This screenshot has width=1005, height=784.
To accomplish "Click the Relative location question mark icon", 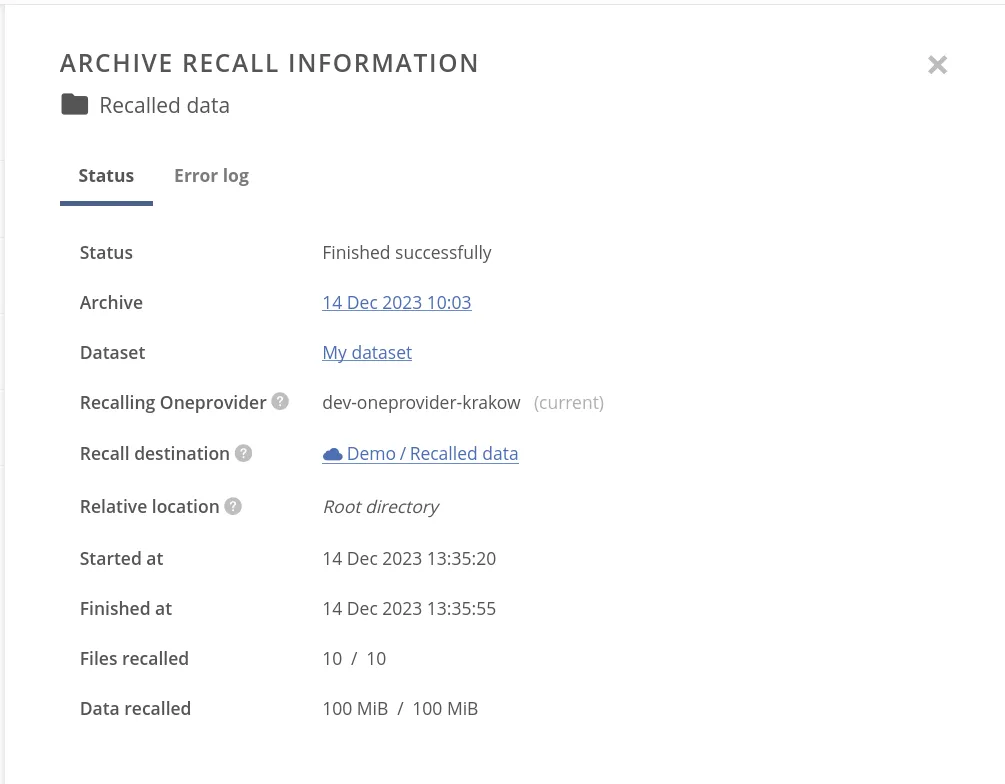I will 233,506.
